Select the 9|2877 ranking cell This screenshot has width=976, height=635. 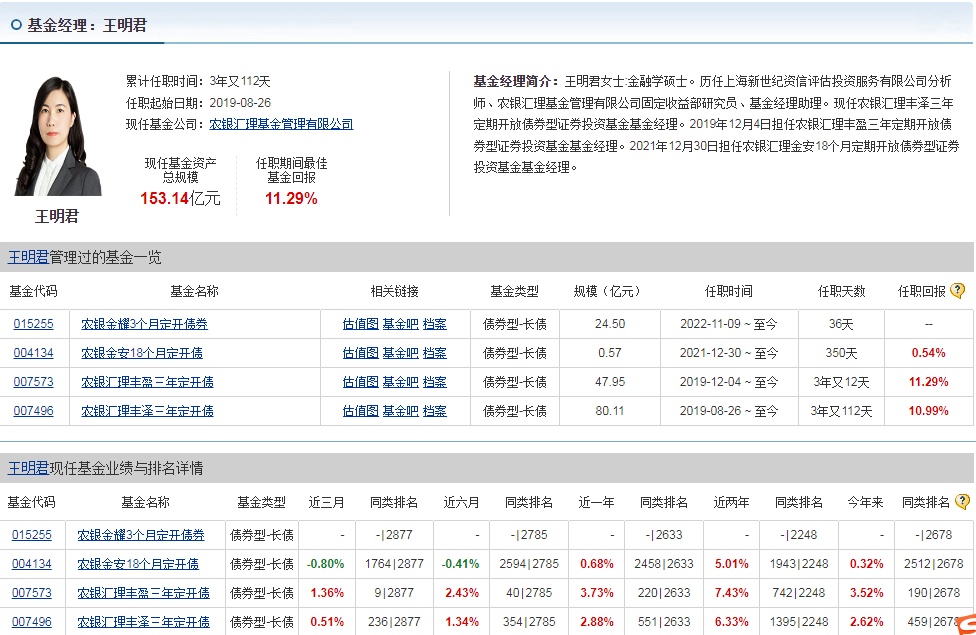(394, 593)
